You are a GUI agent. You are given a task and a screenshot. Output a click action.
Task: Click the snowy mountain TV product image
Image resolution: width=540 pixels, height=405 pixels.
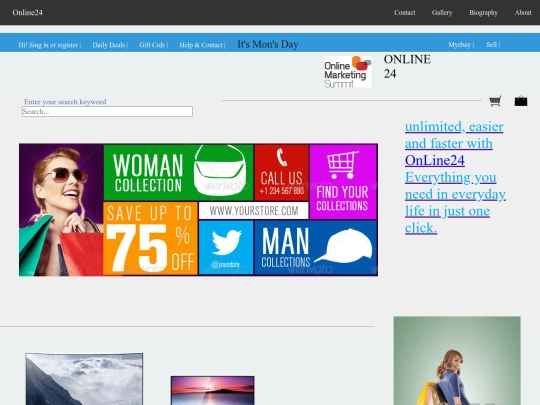tap(84, 379)
